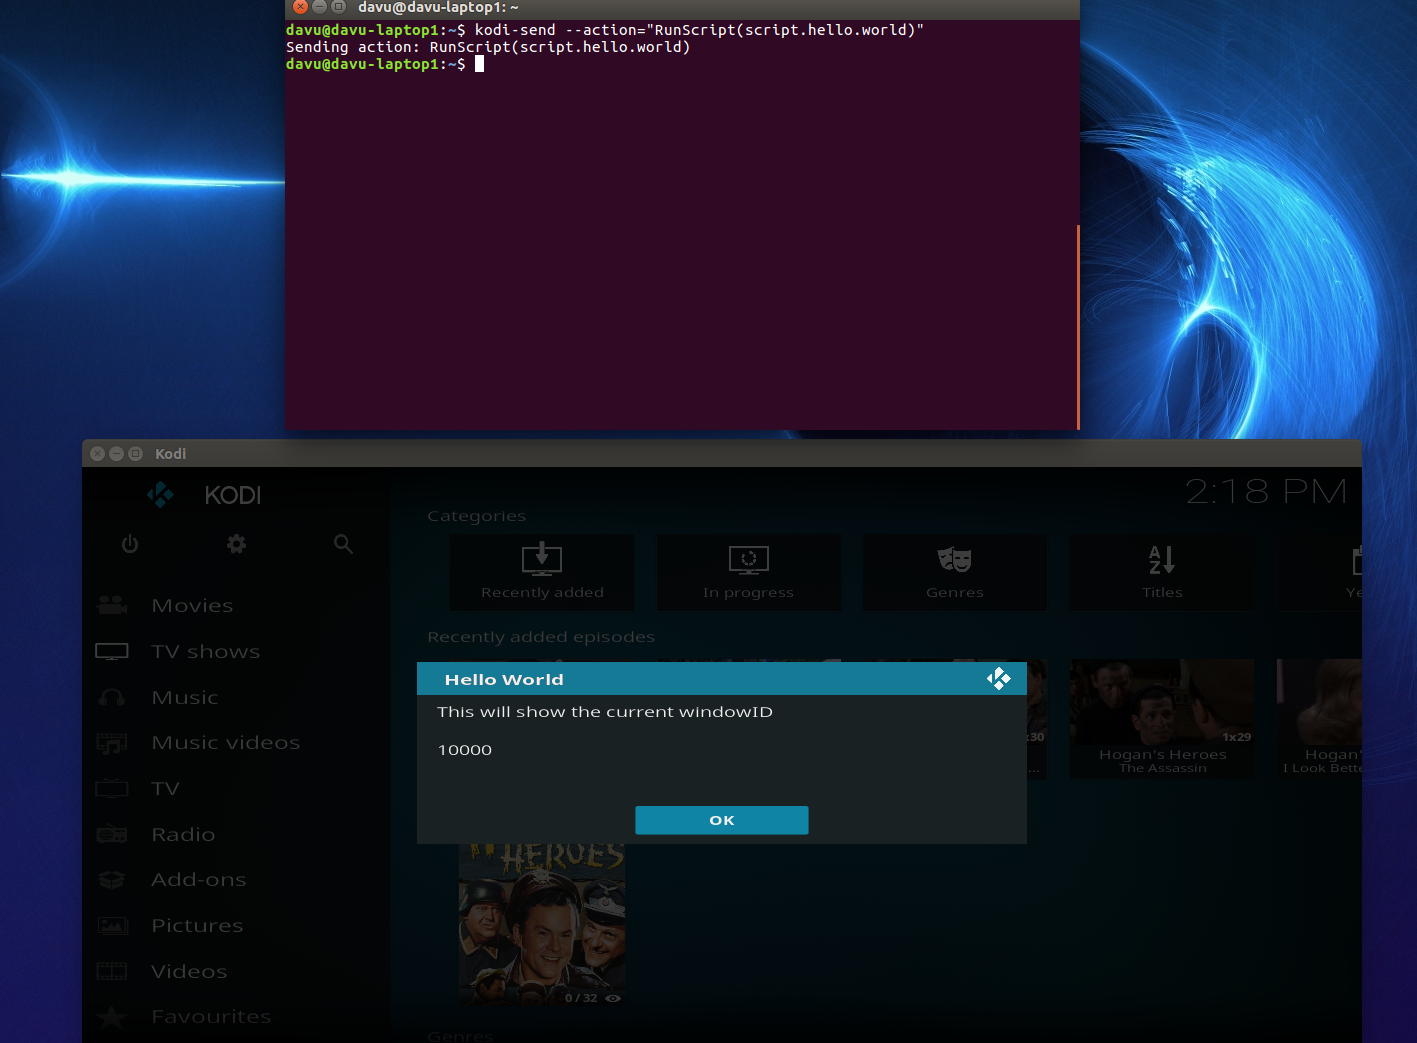This screenshot has width=1417, height=1043.
Task: Select Pictures in Kodi sidebar
Action: click(x=197, y=925)
